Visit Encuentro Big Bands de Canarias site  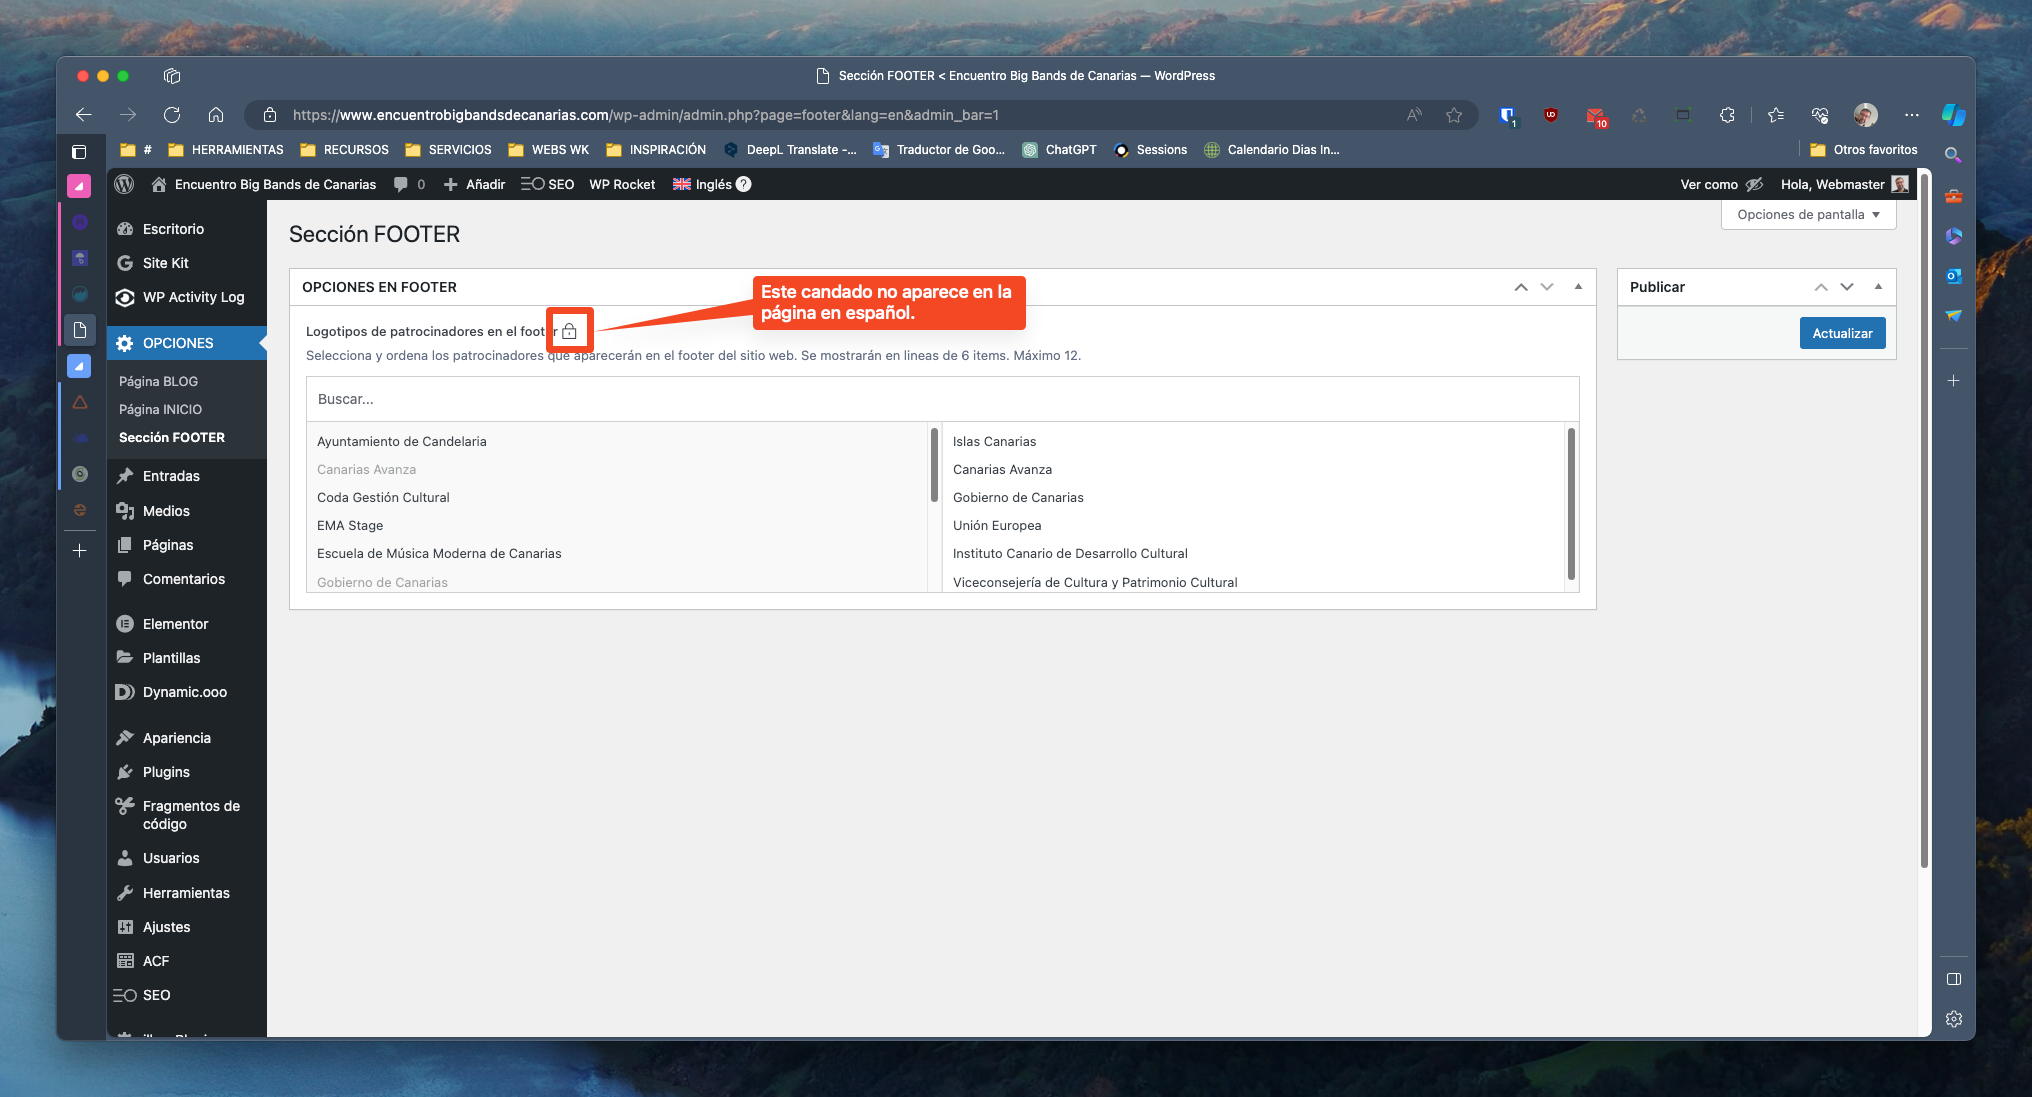coord(264,184)
